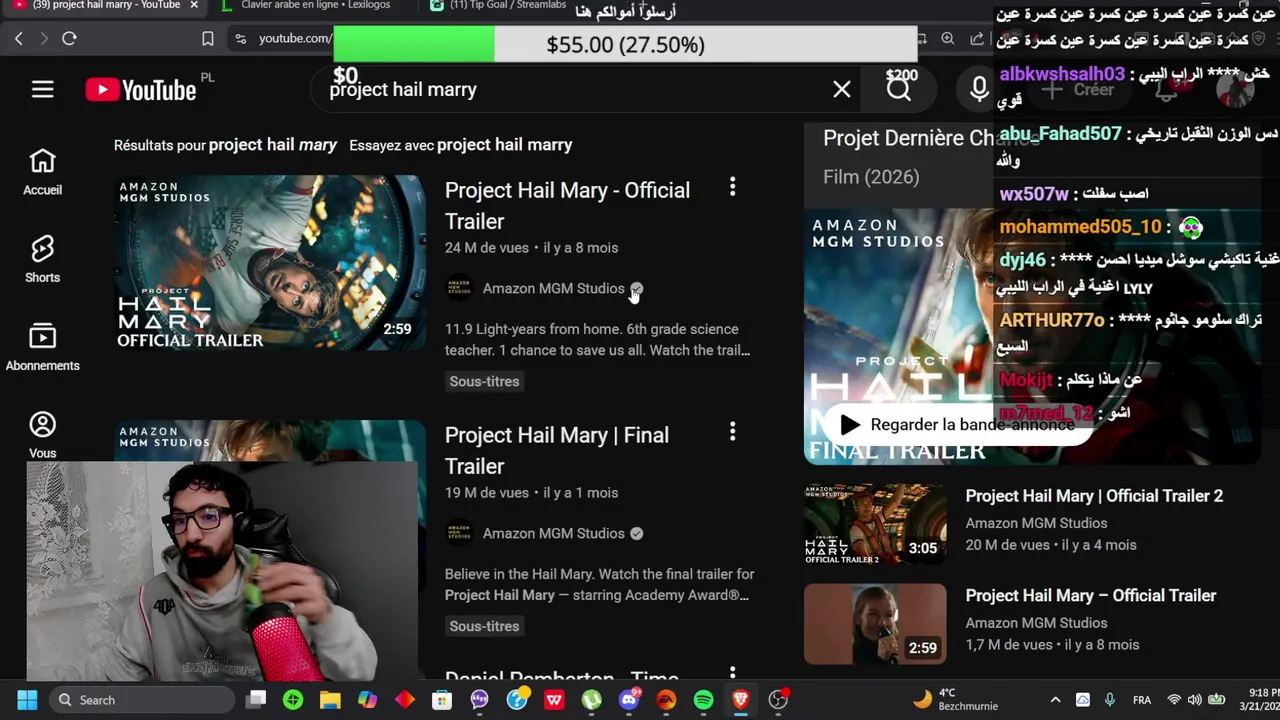Show hidden system tray icons chevron

pyautogui.click(x=1055, y=700)
